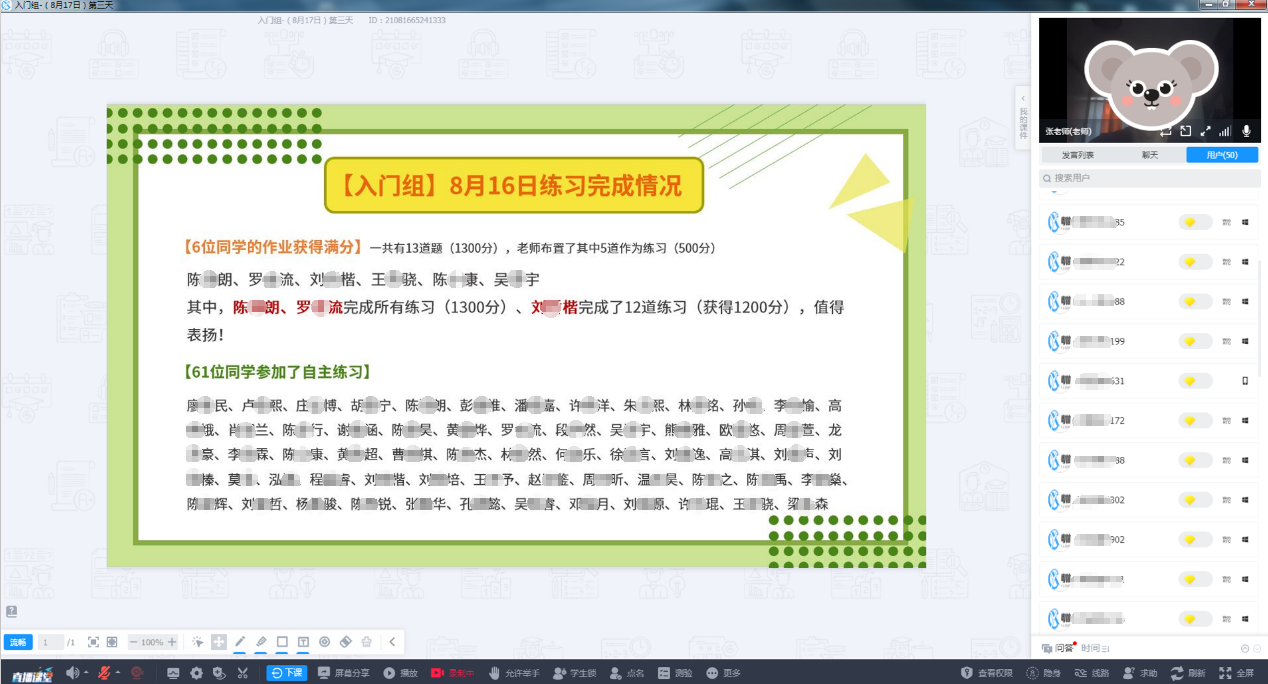Open the 更多 more menu

click(723, 673)
